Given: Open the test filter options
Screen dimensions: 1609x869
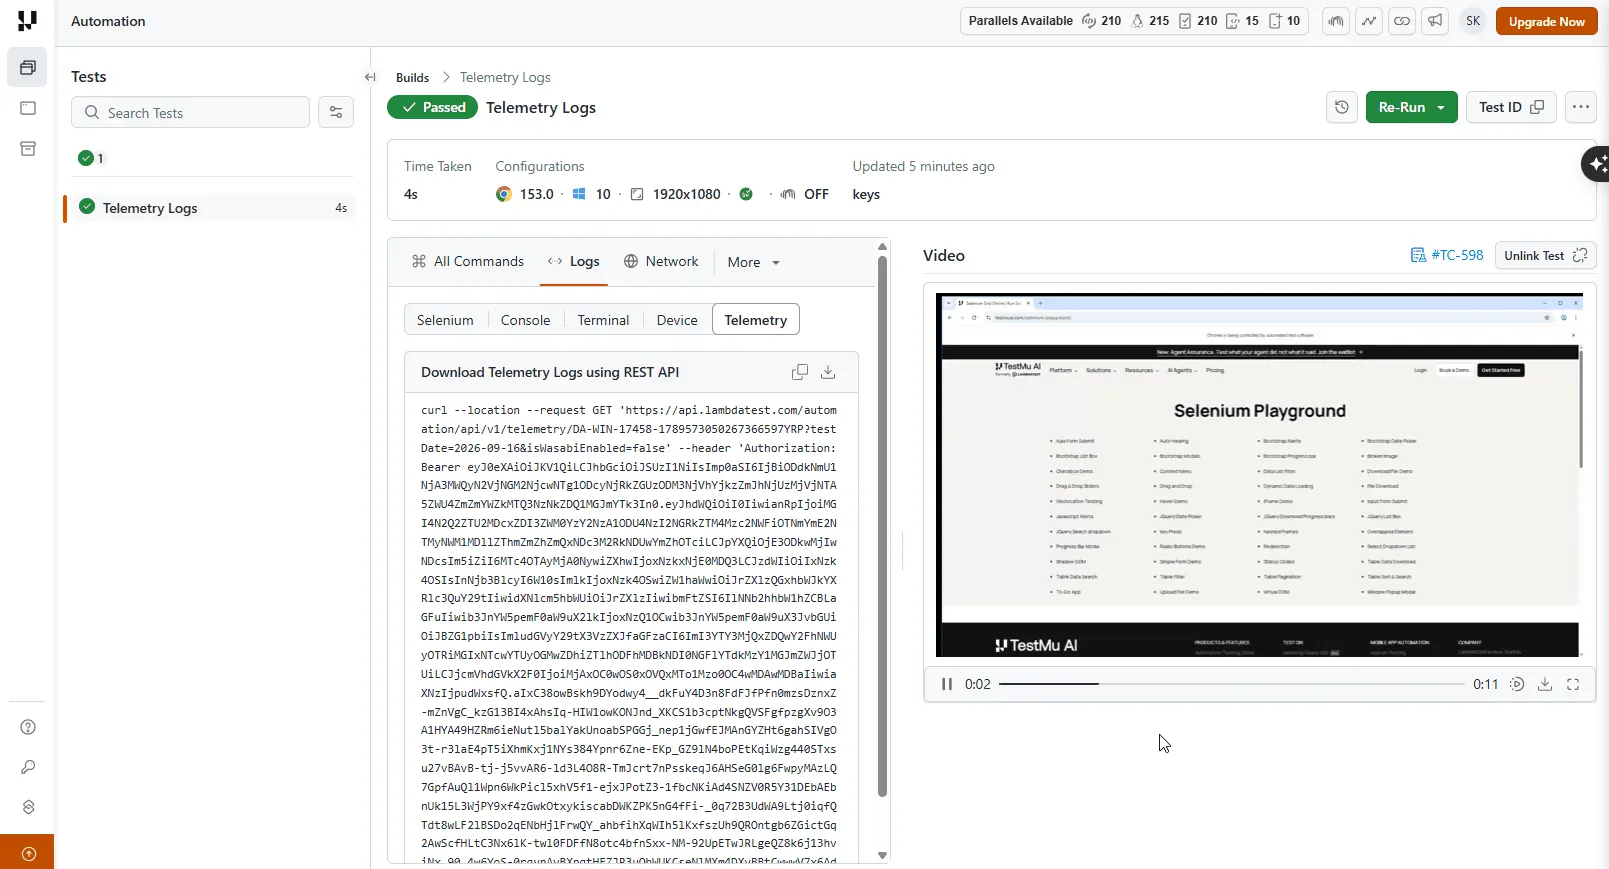Looking at the screenshot, I should tap(336, 113).
